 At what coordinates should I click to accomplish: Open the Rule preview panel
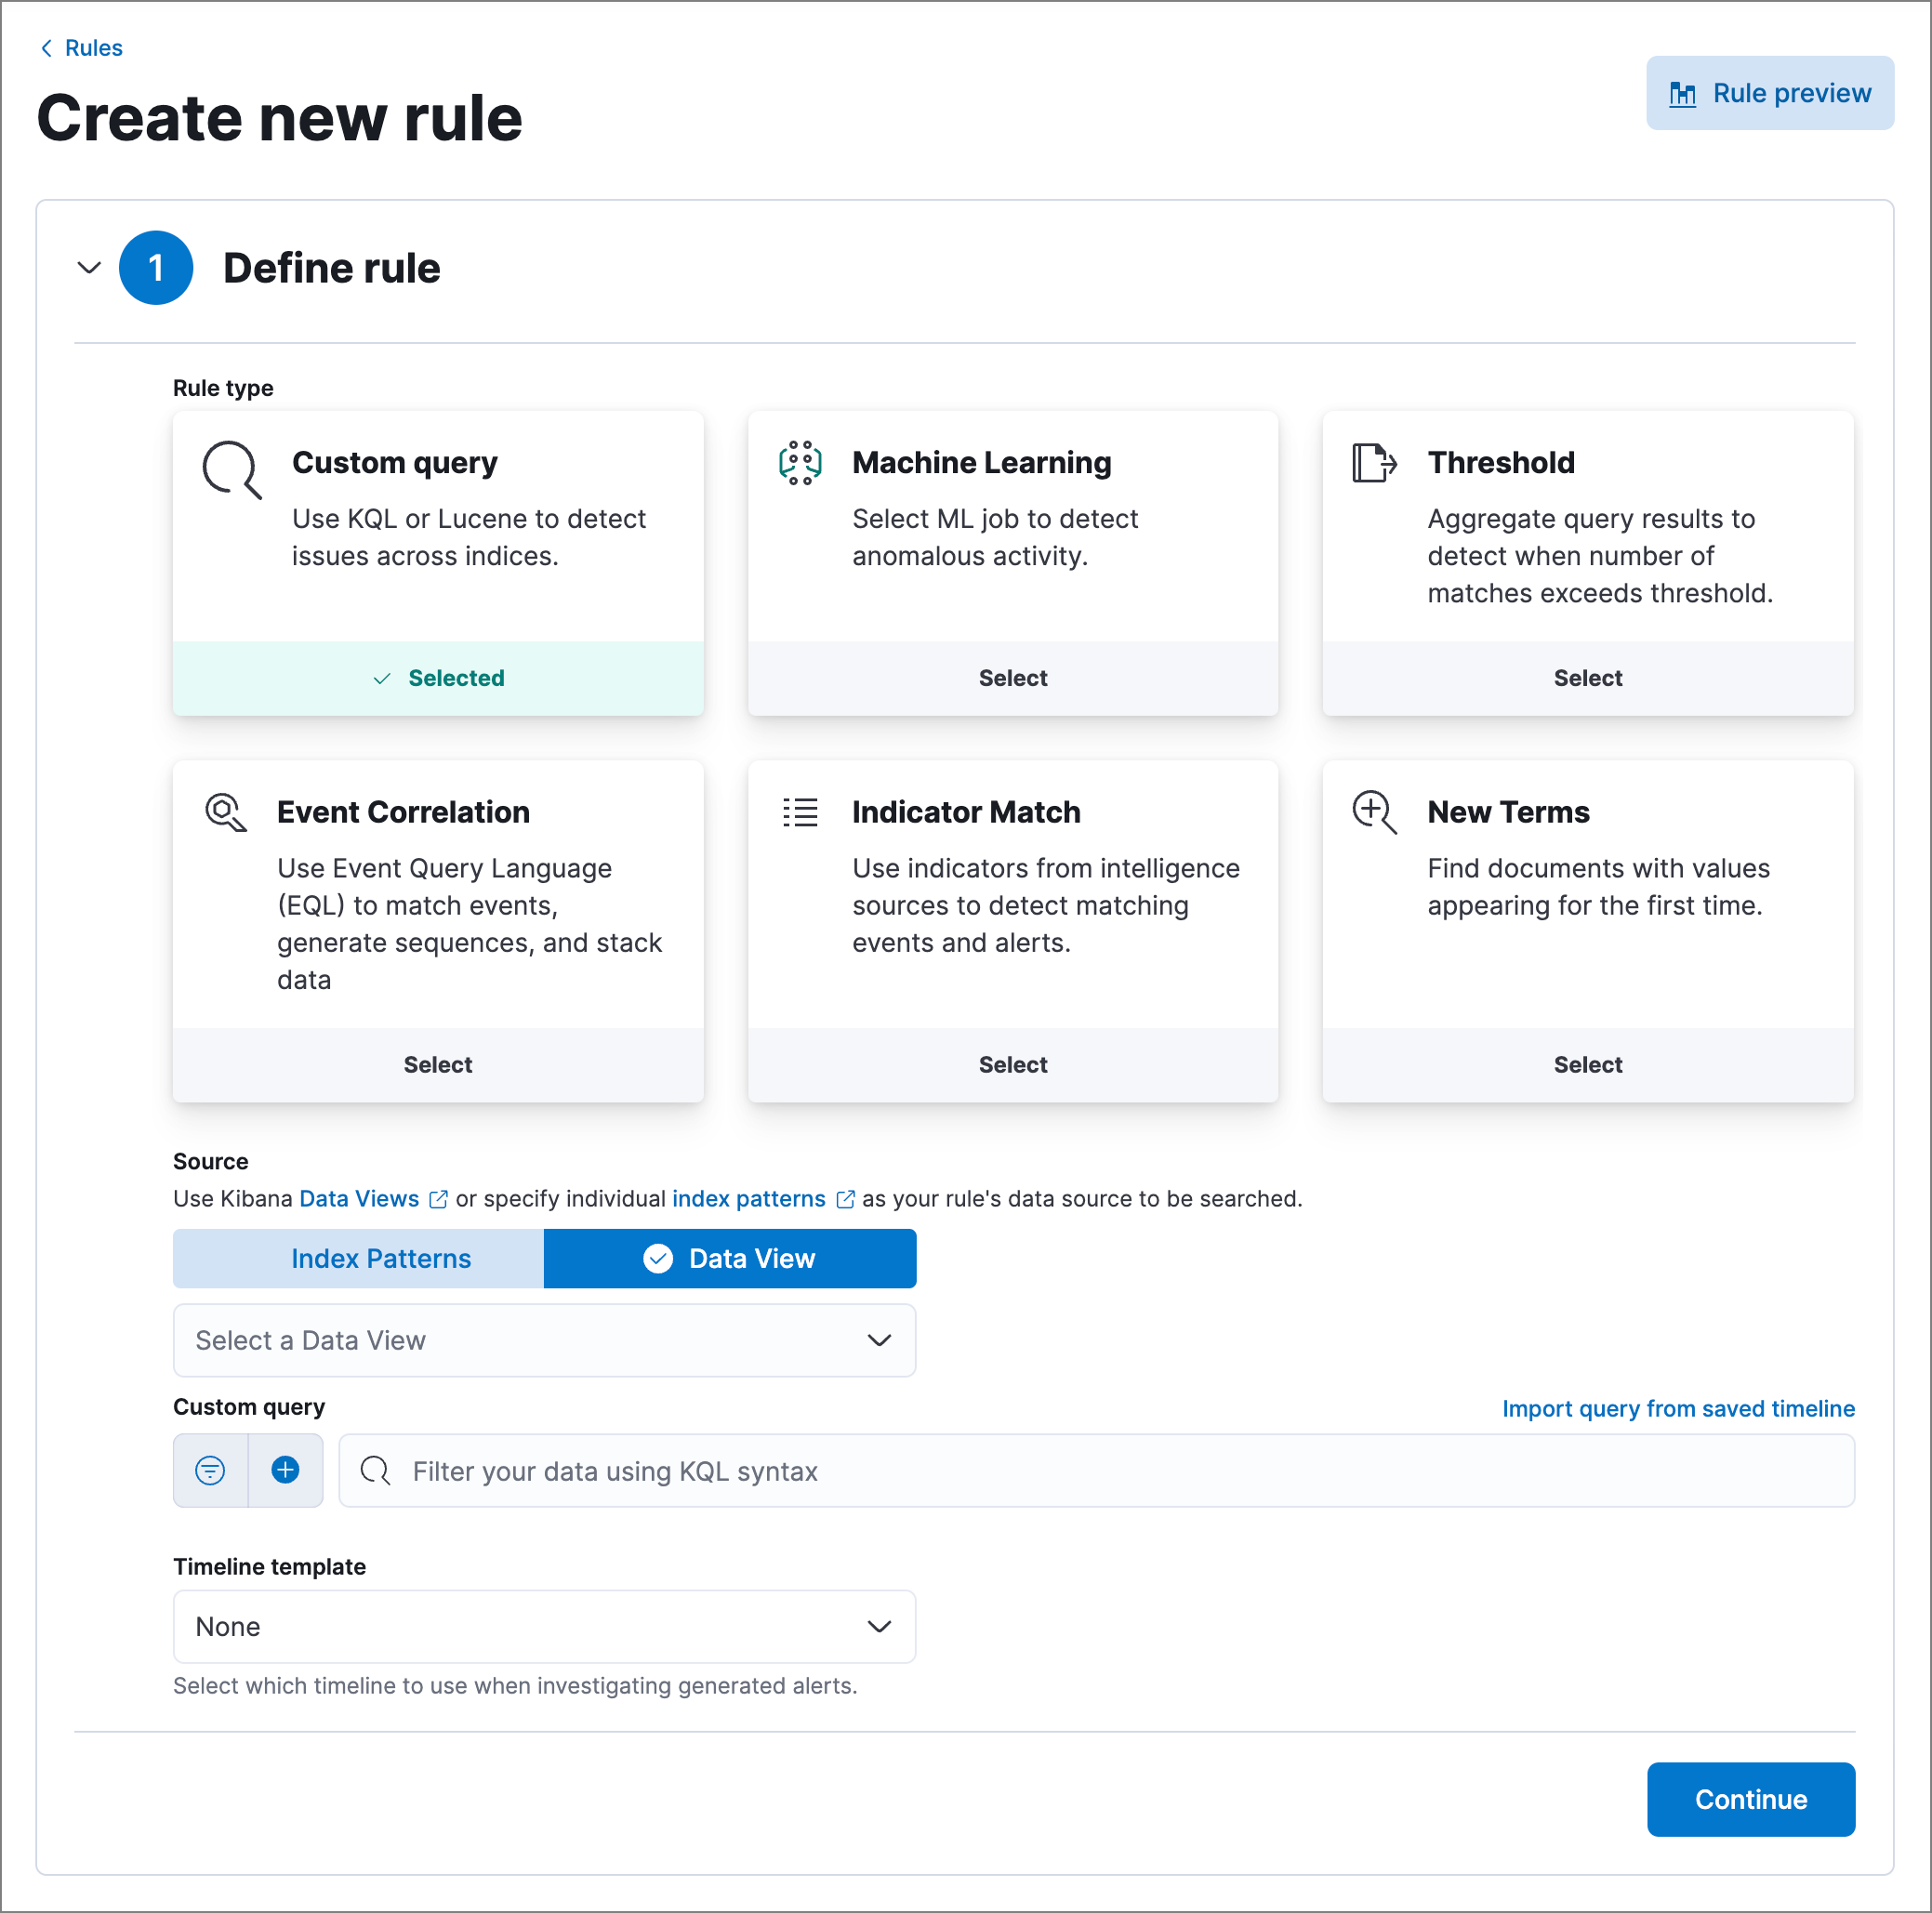coord(1769,93)
